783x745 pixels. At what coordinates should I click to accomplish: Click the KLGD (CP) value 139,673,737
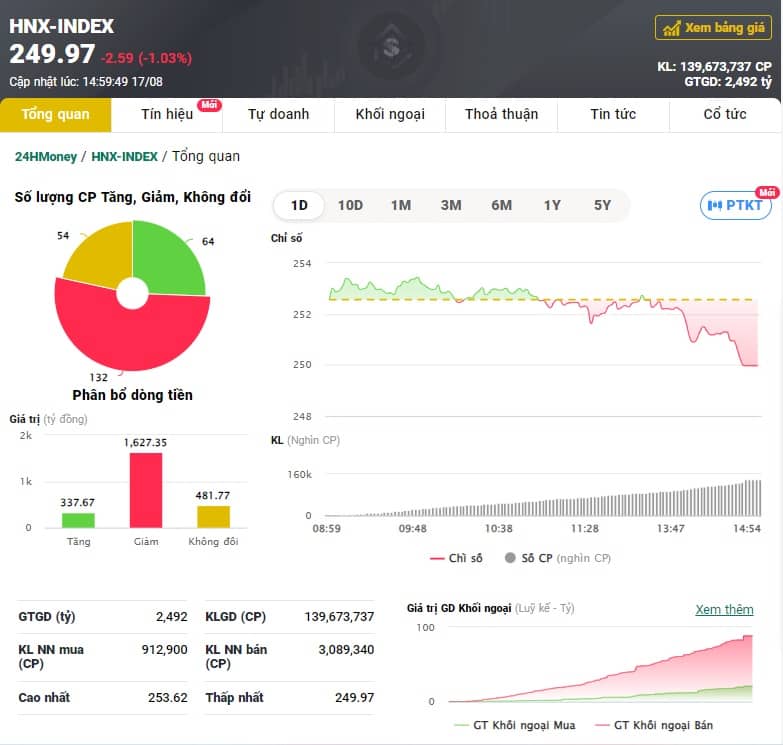pos(339,617)
